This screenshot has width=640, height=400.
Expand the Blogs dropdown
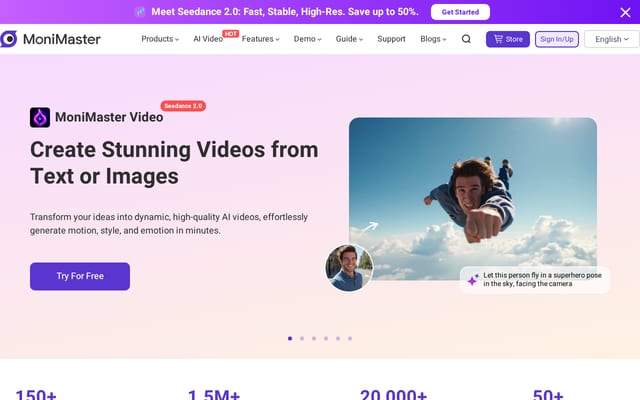click(433, 39)
